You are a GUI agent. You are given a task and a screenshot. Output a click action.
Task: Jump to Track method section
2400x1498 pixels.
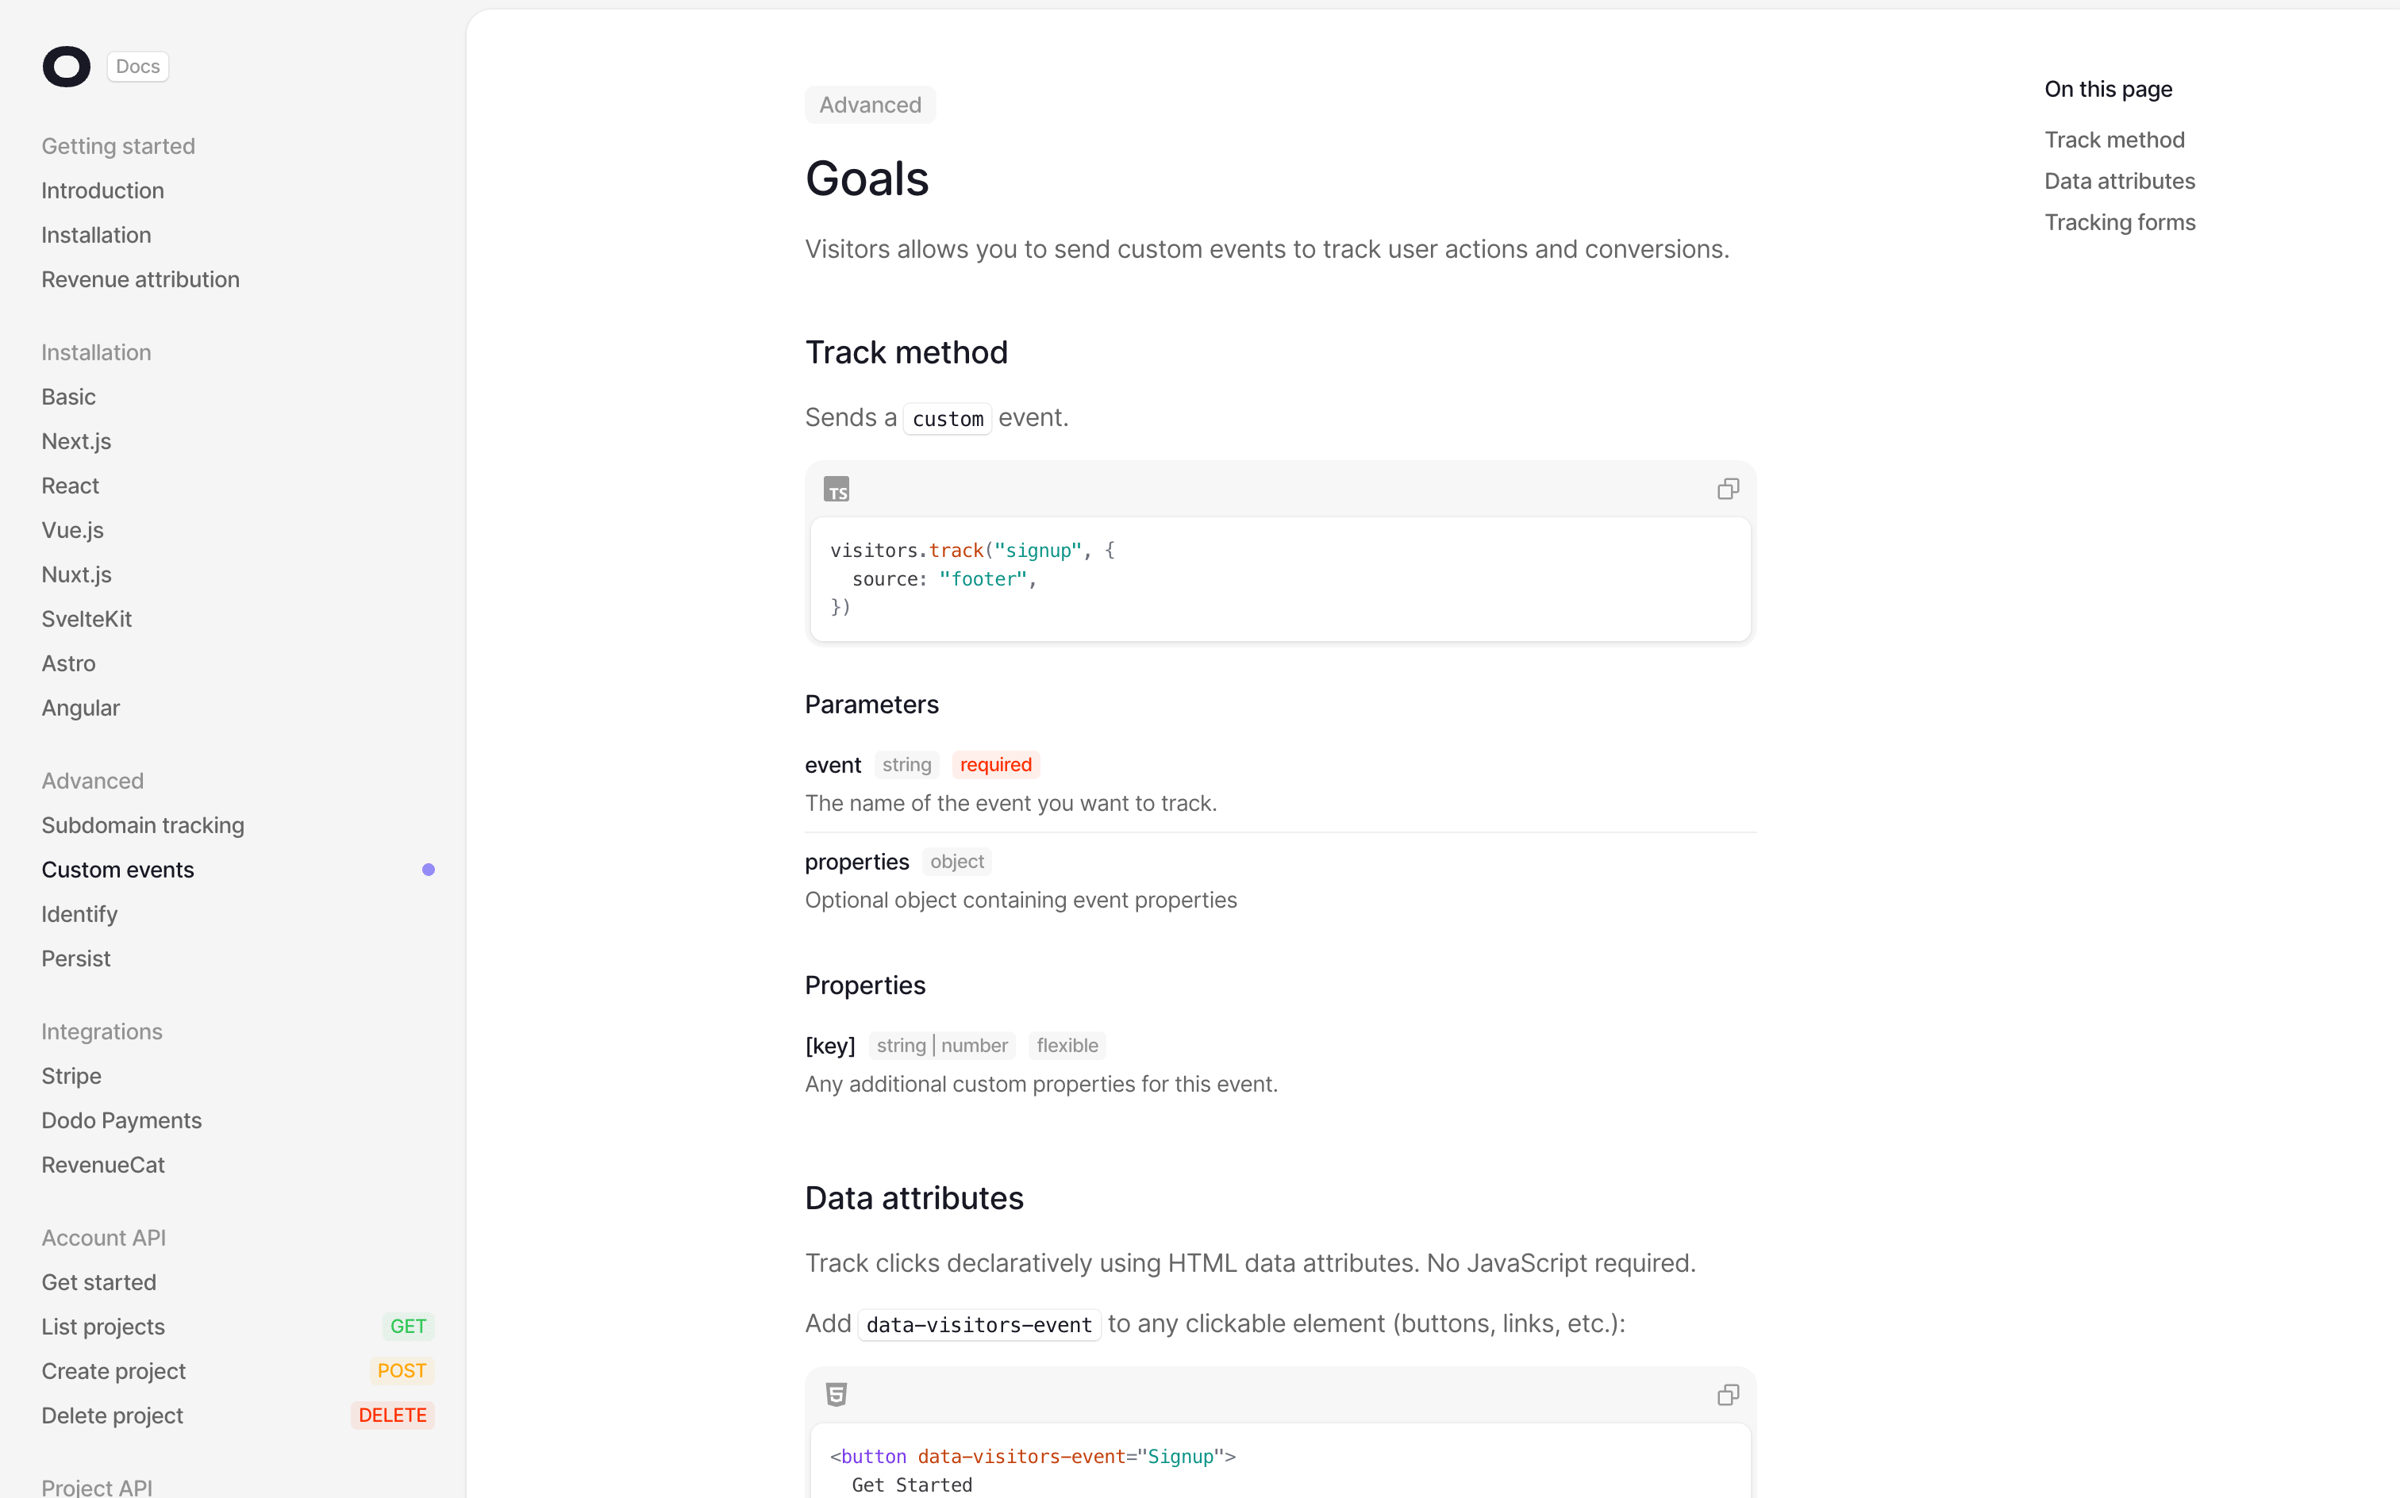[2114, 140]
